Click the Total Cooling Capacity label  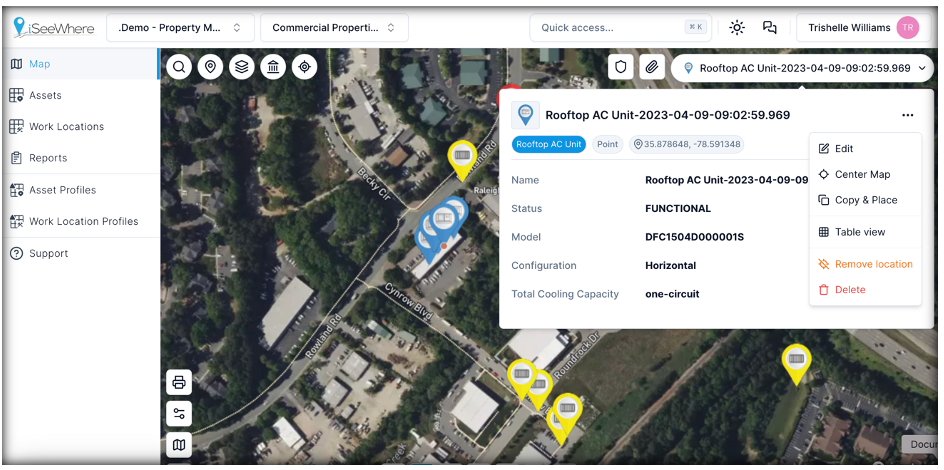tap(565, 294)
